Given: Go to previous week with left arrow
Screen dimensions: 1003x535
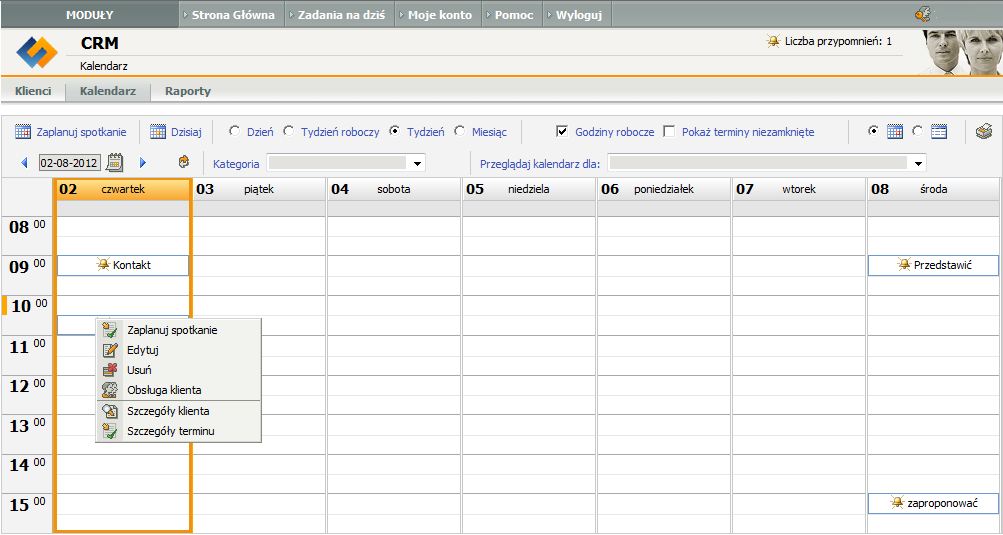Looking at the screenshot, I should [25, 163].
